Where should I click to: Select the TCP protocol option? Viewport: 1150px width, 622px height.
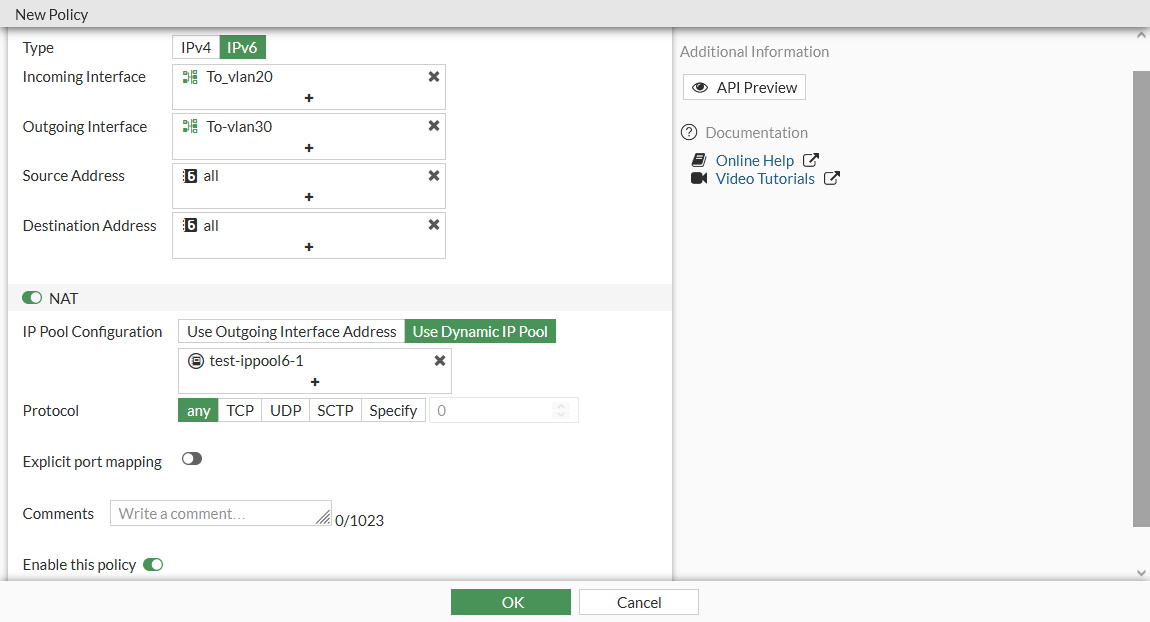click(x=239, y=409)
